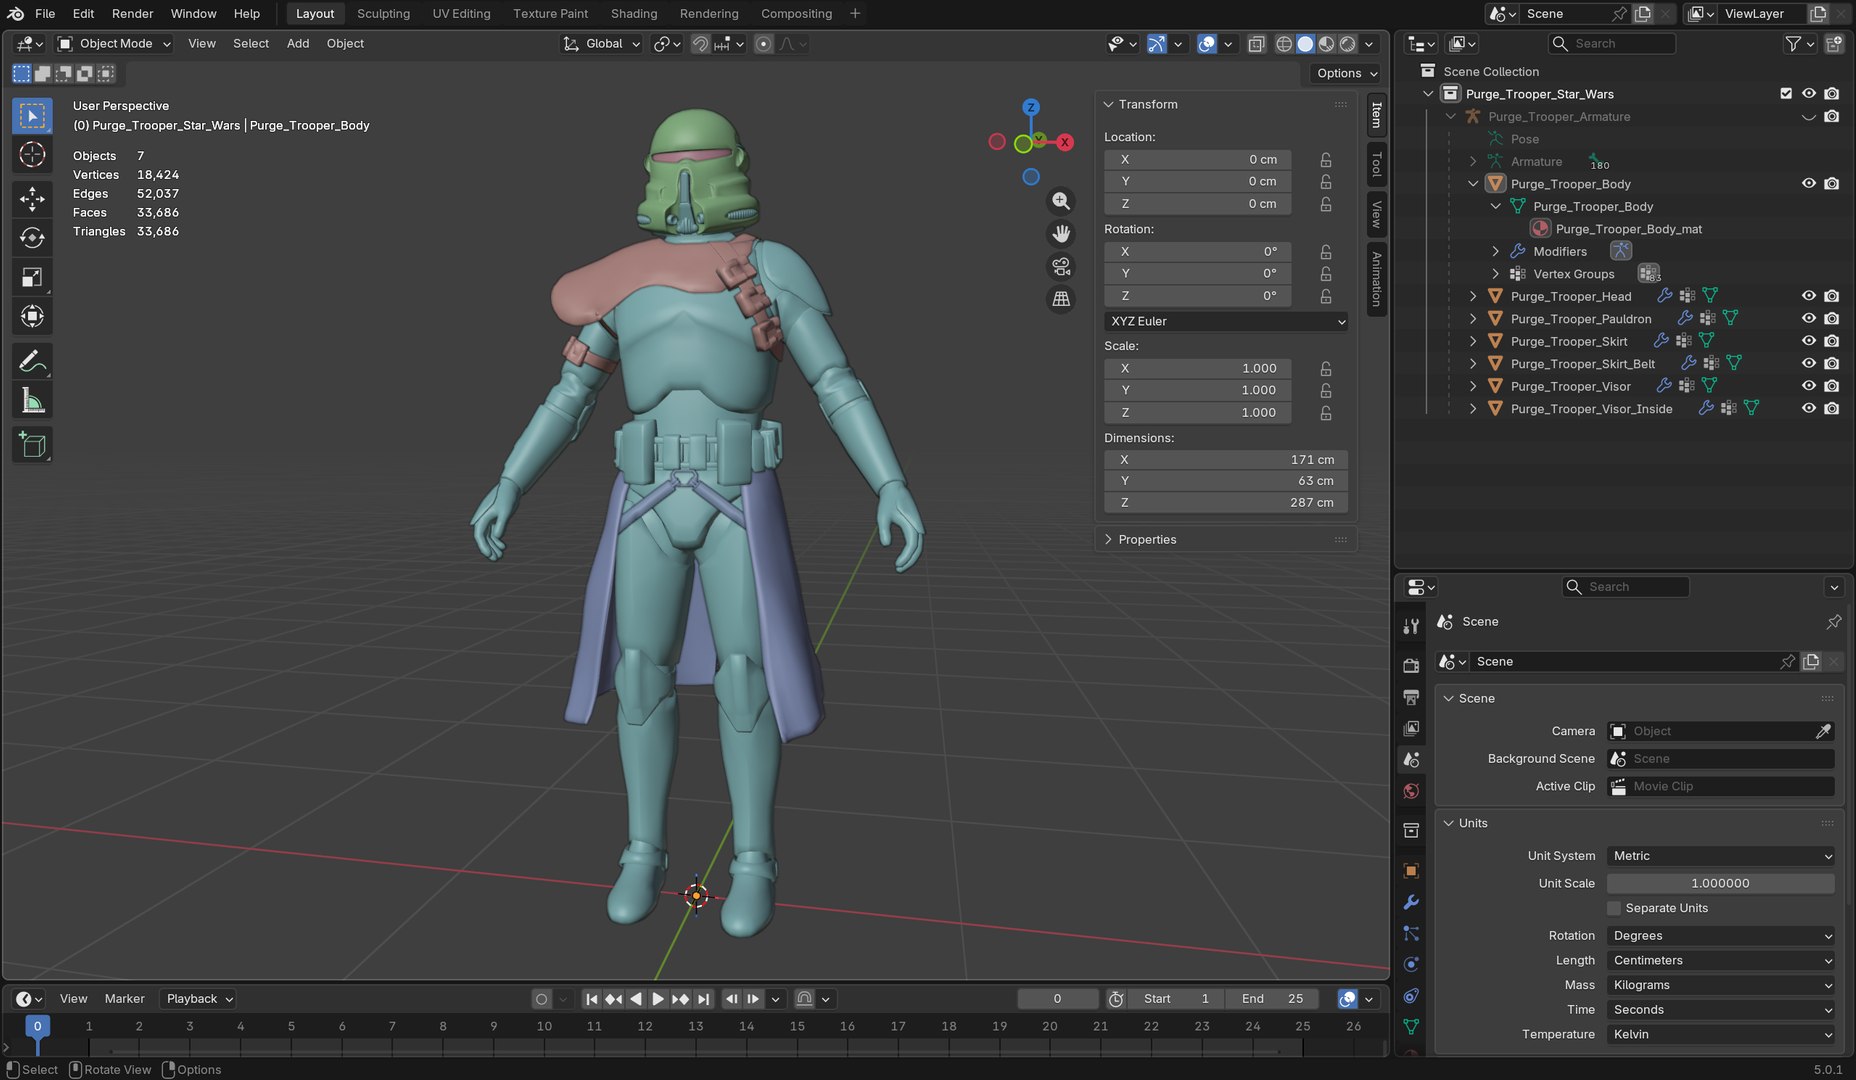
Task: Hide Purge_Trooper_Pauldron with its eye icon
Action: (x=1809, y=318)
